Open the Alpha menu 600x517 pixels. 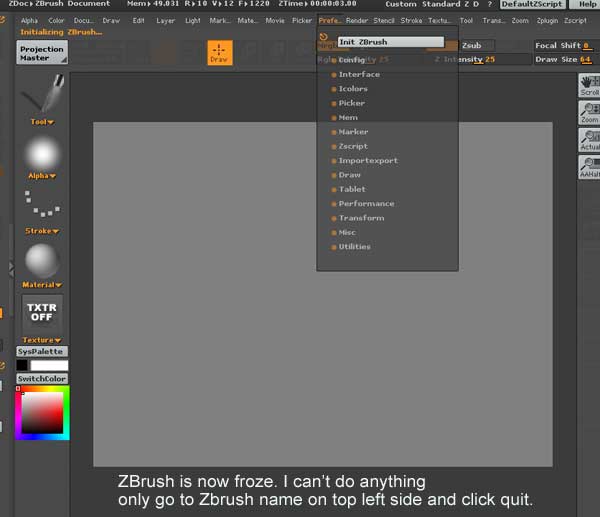click(29, 21)
